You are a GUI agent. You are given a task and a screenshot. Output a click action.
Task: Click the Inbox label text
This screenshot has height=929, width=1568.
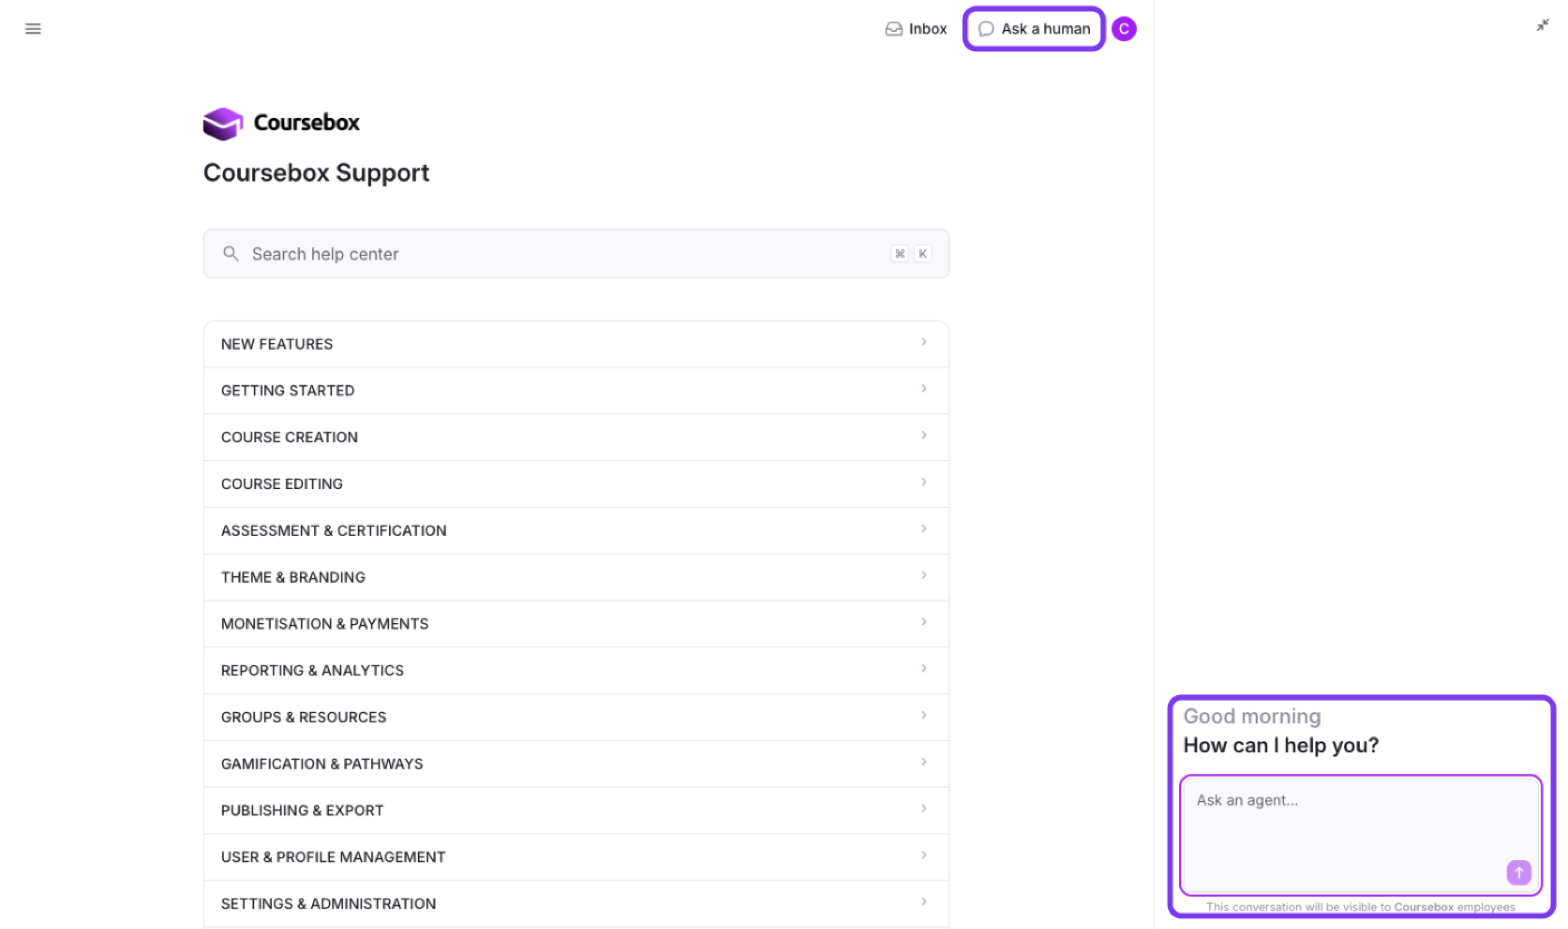click(928, 29)
